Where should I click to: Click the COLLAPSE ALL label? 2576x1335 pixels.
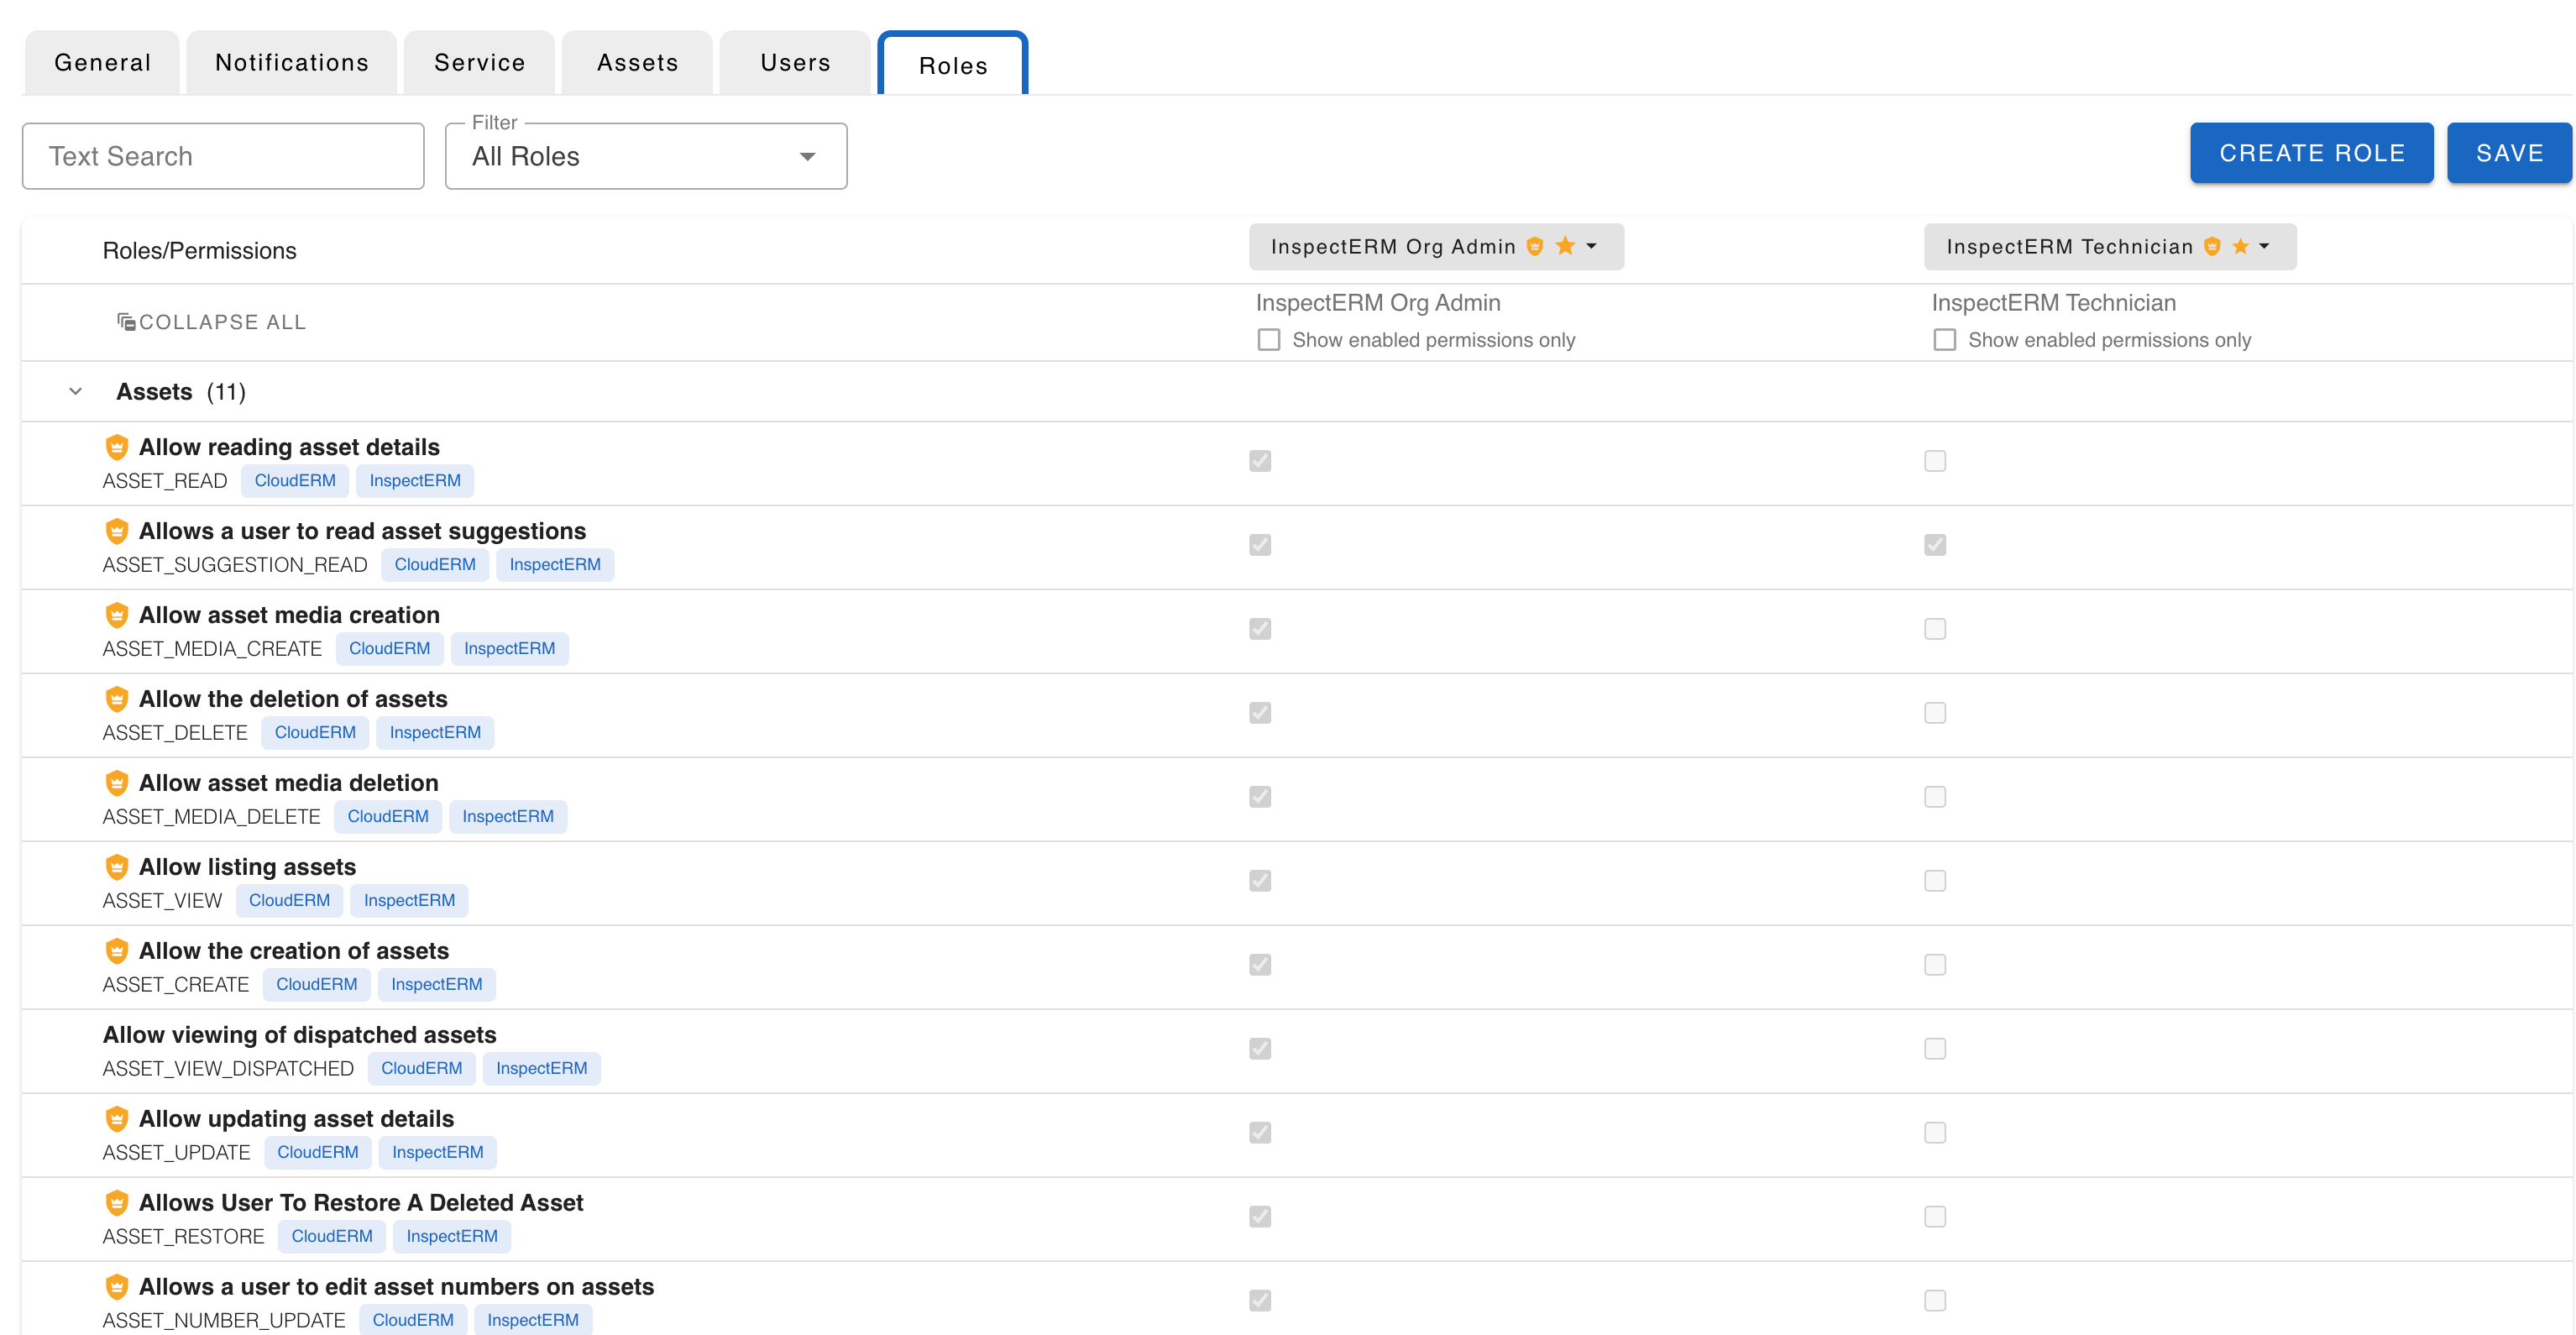coord(222,322)
